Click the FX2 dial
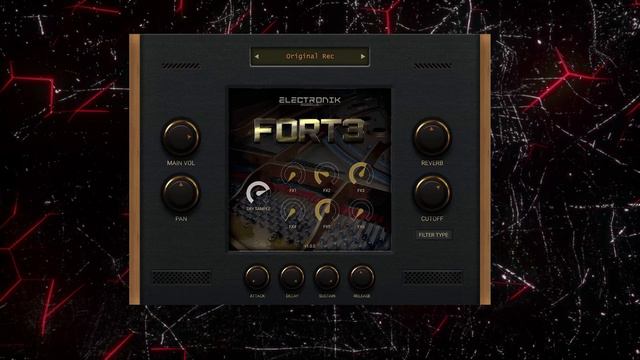Image resolution: width=640 pixels, height=360 pixels. 327,175
